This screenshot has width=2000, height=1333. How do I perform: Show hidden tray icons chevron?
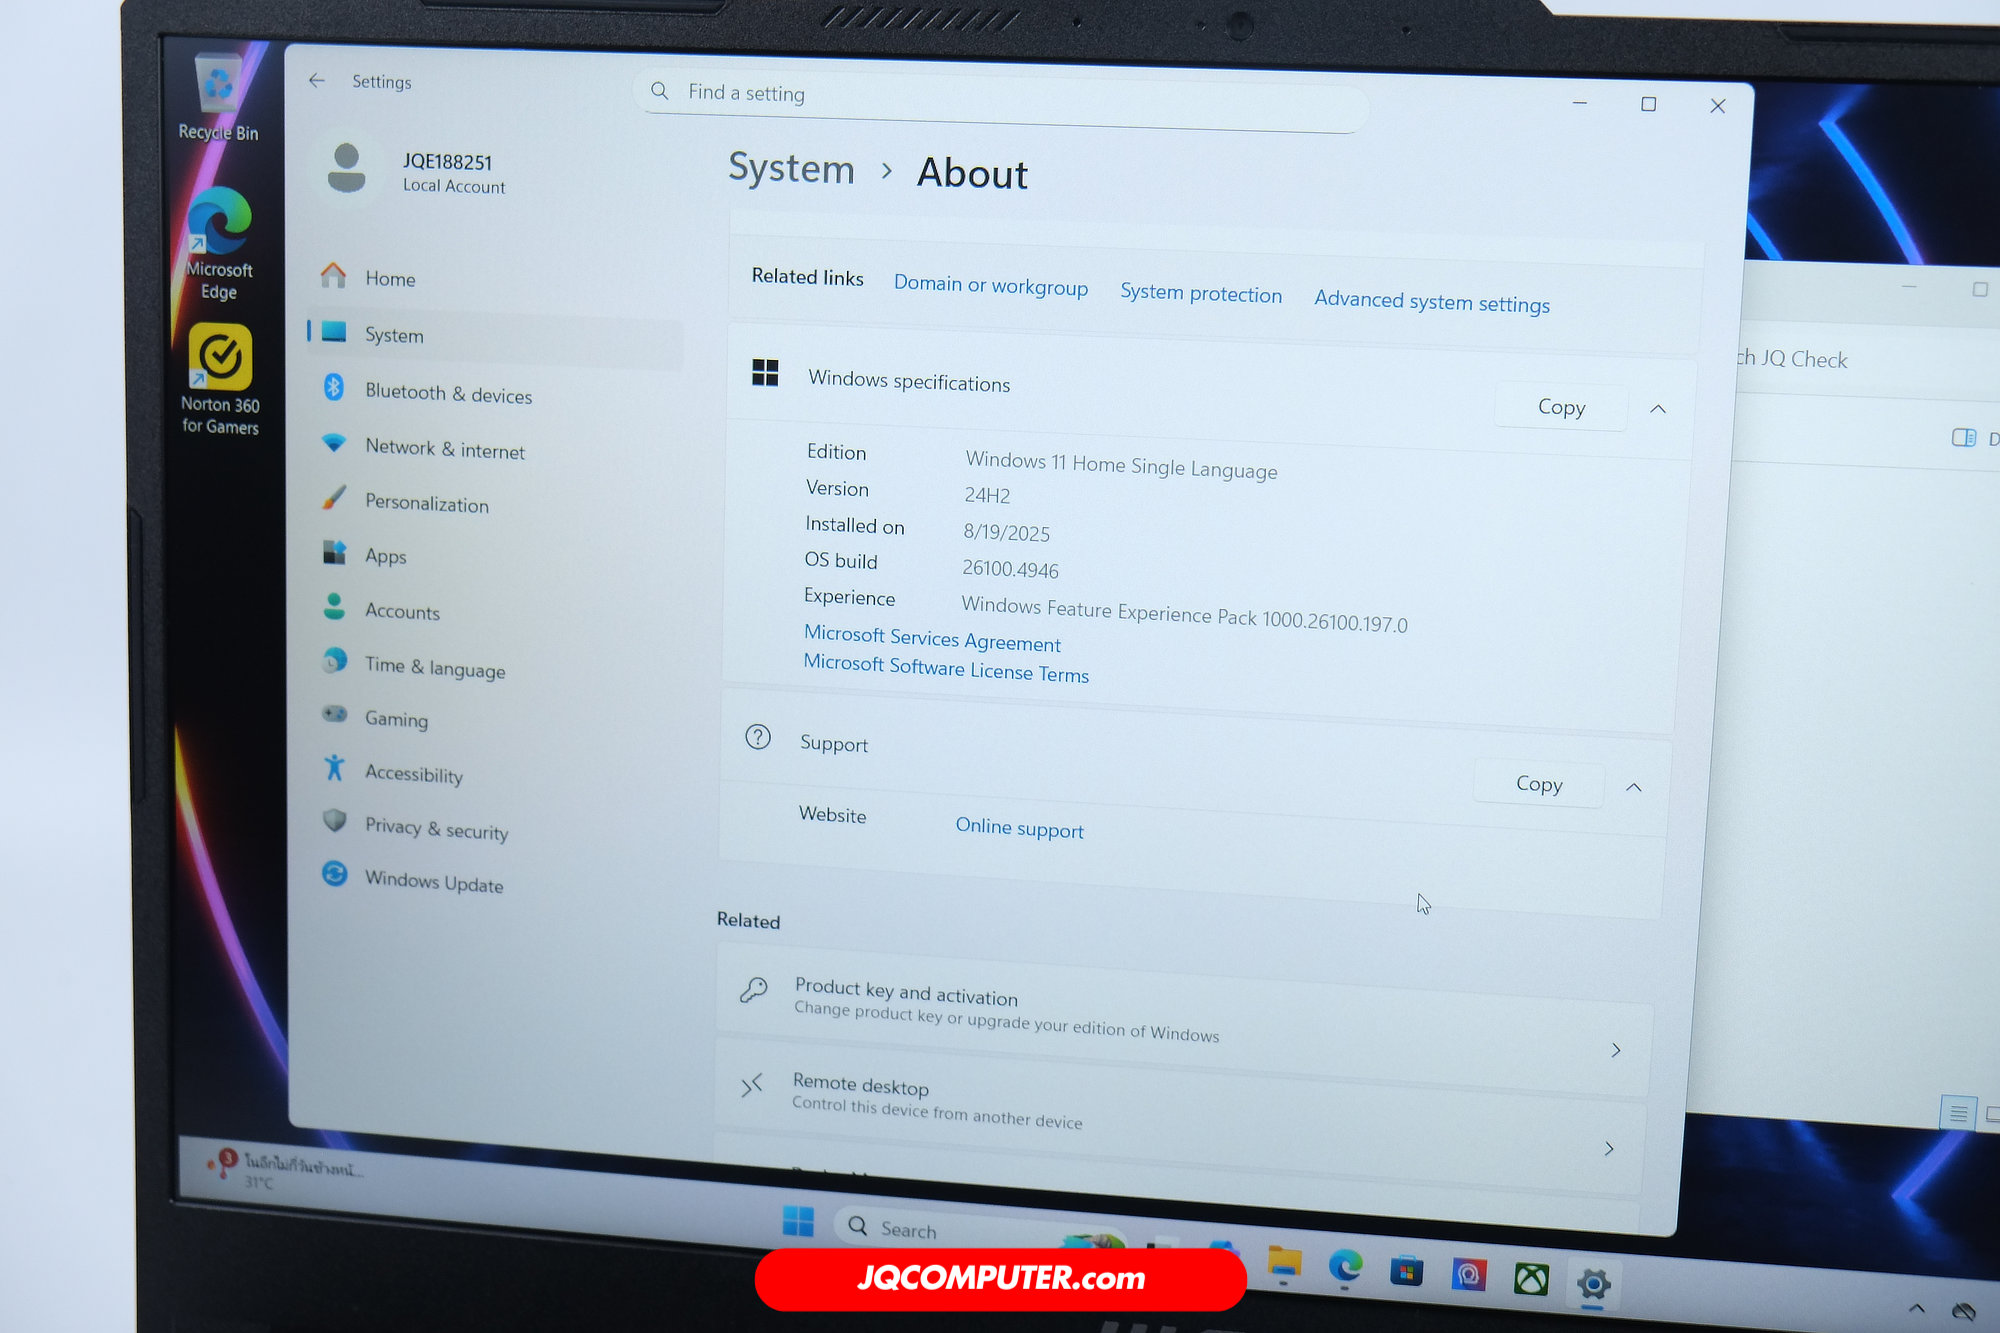(1916, 1308)
